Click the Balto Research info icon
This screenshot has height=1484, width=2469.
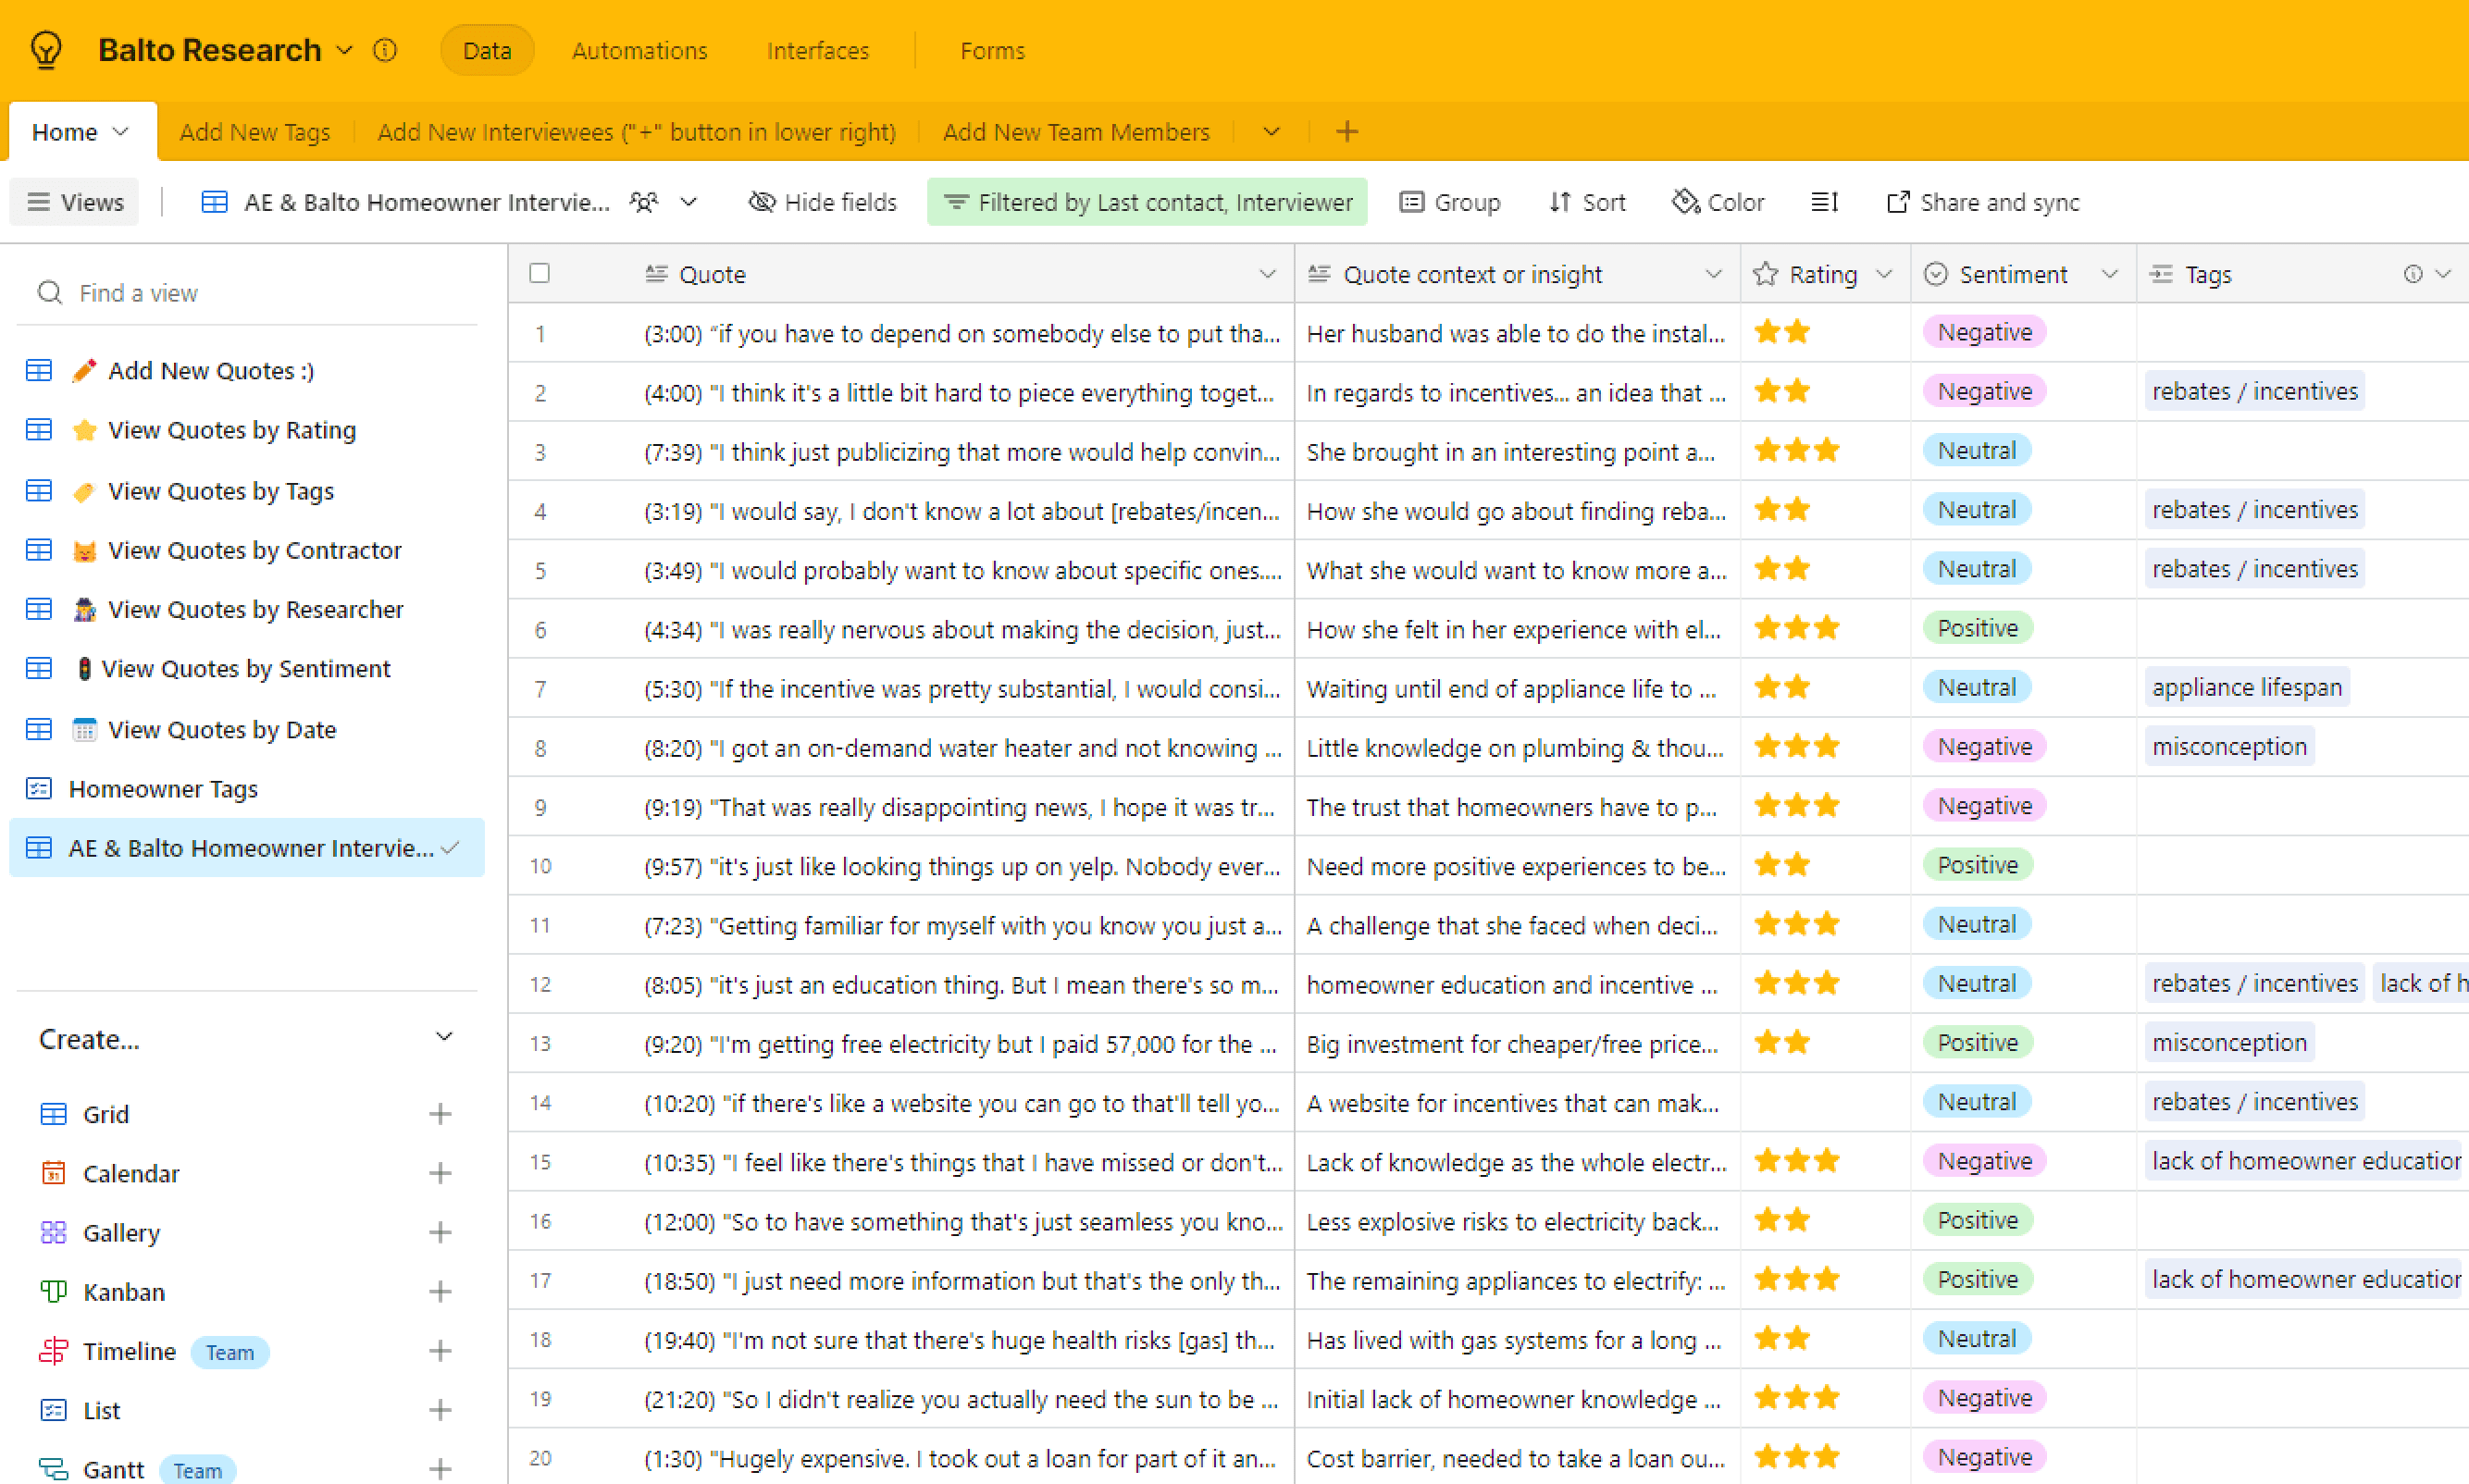click(x=385, y=50)
